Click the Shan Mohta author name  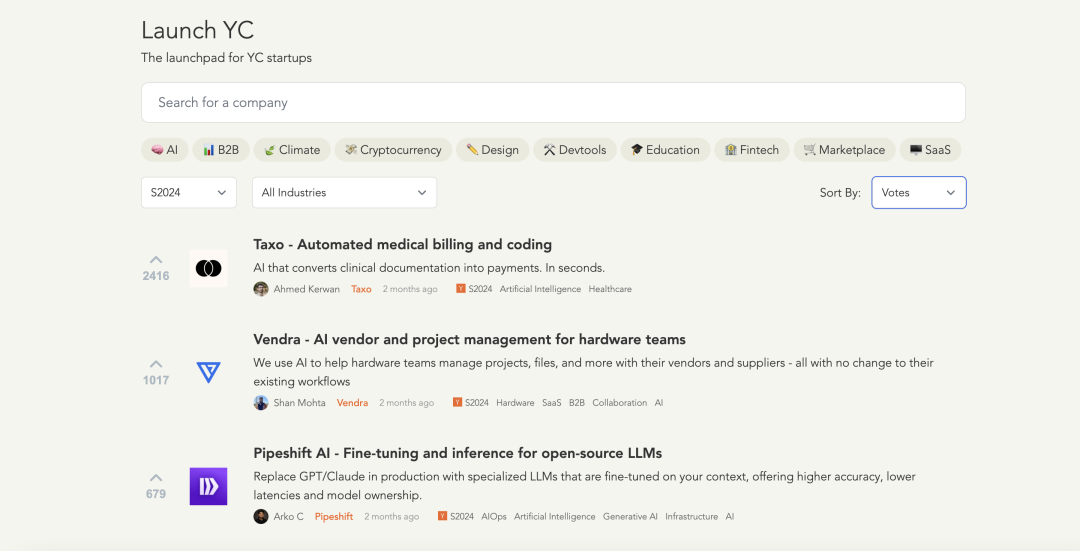click(299, 403)
